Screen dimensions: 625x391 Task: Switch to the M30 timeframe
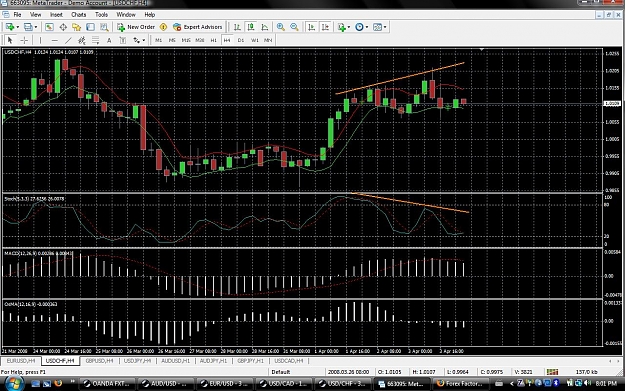click(200, 40)
